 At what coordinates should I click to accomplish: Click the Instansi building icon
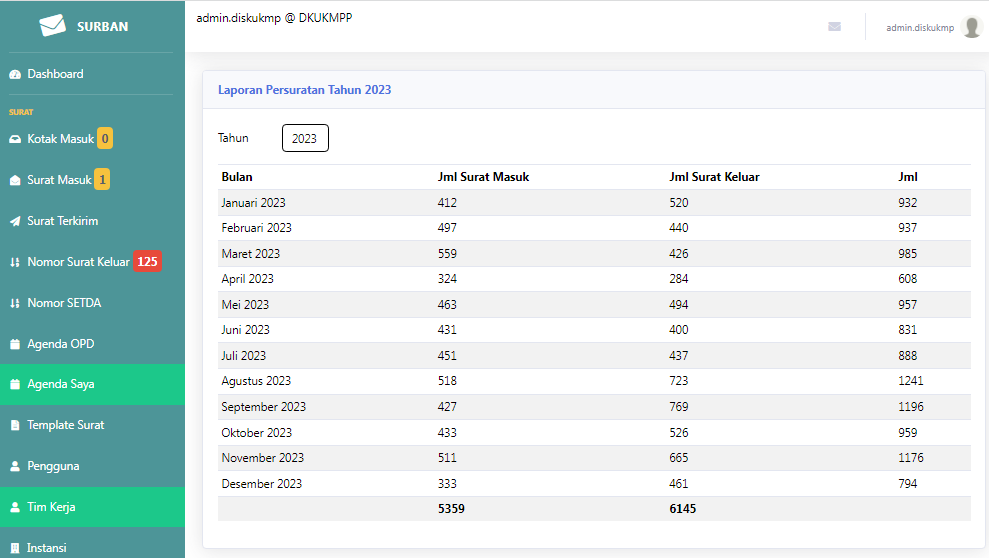[x=15, y=549]
